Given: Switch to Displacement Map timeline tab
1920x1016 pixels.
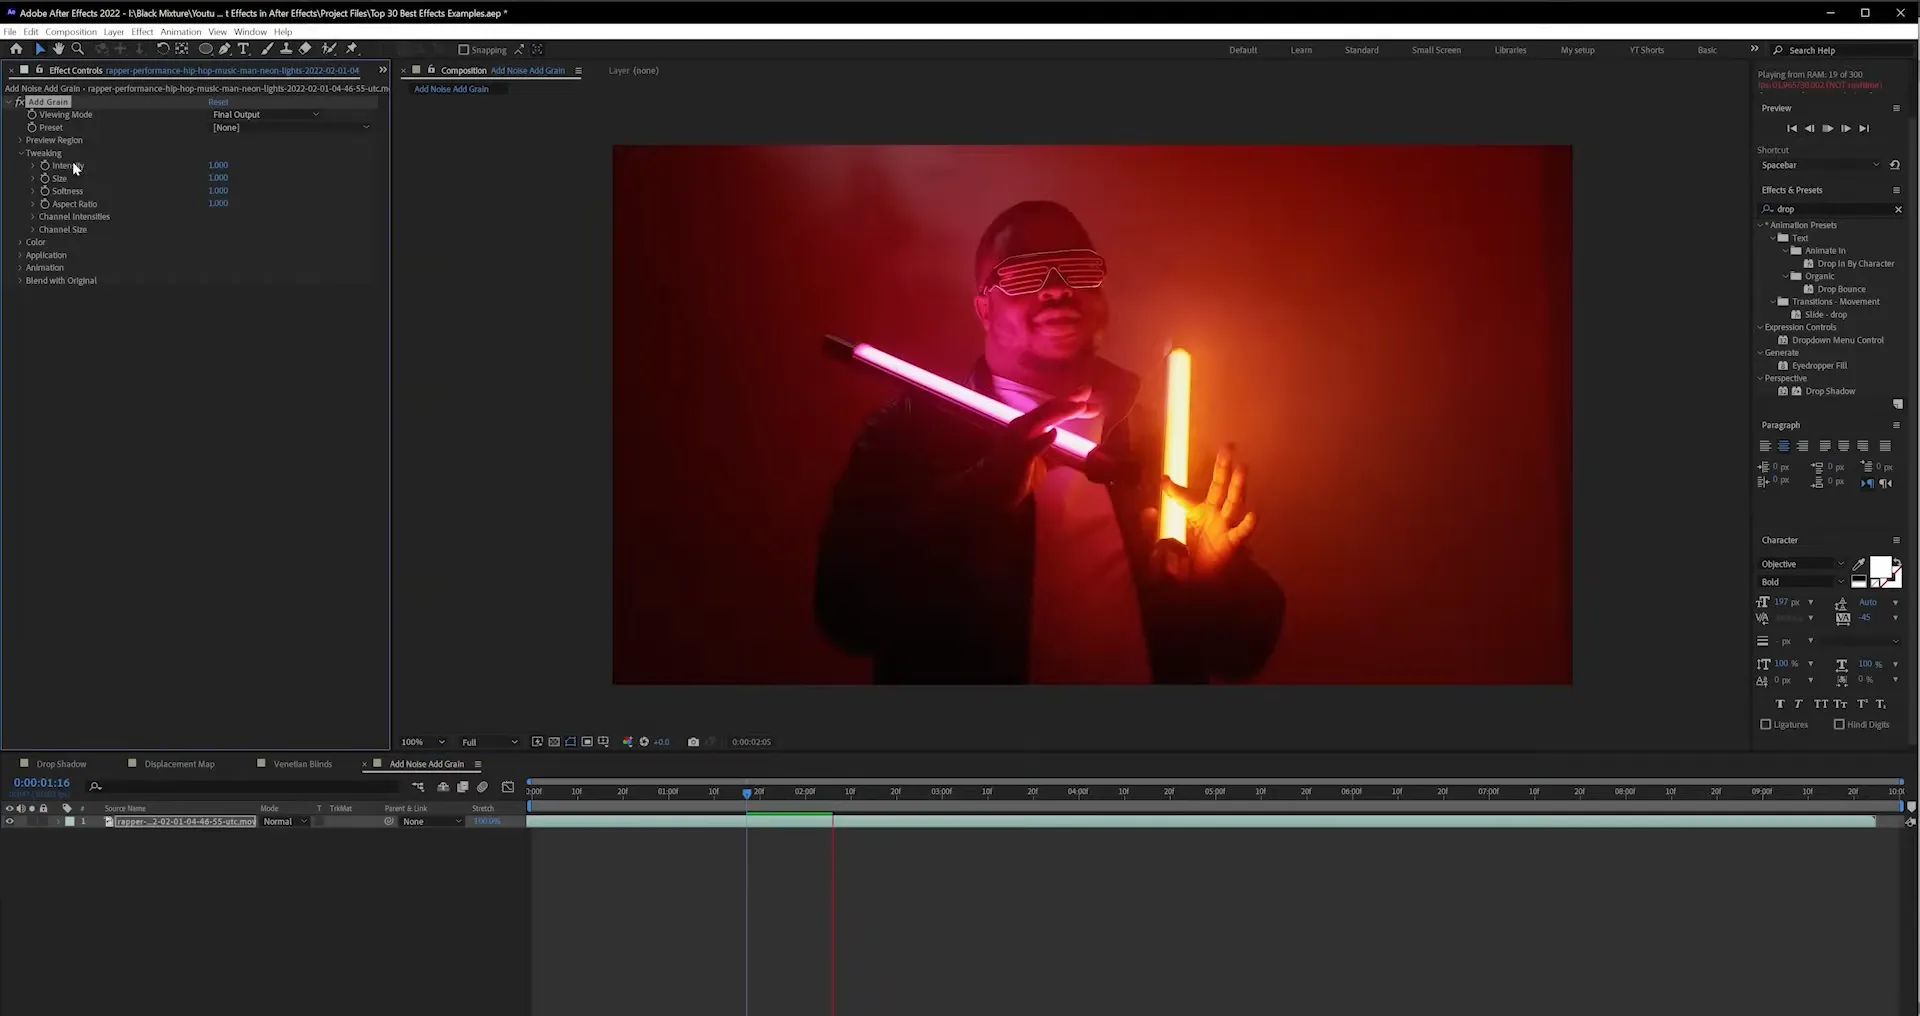Looking at the screenshot, I should click(179, 764).
